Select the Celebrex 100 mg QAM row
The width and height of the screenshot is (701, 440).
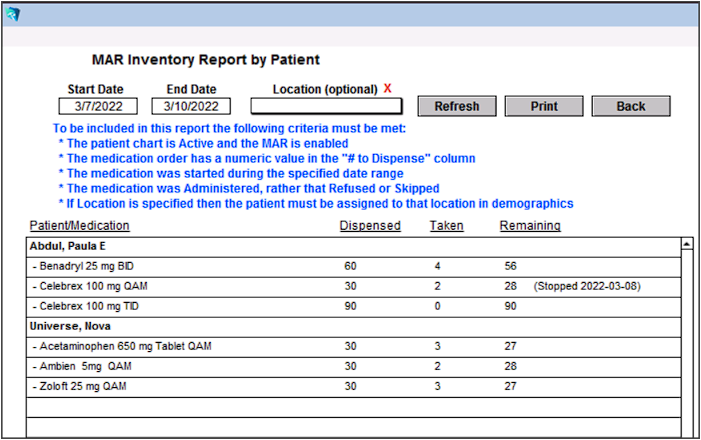tap(354, 287)
